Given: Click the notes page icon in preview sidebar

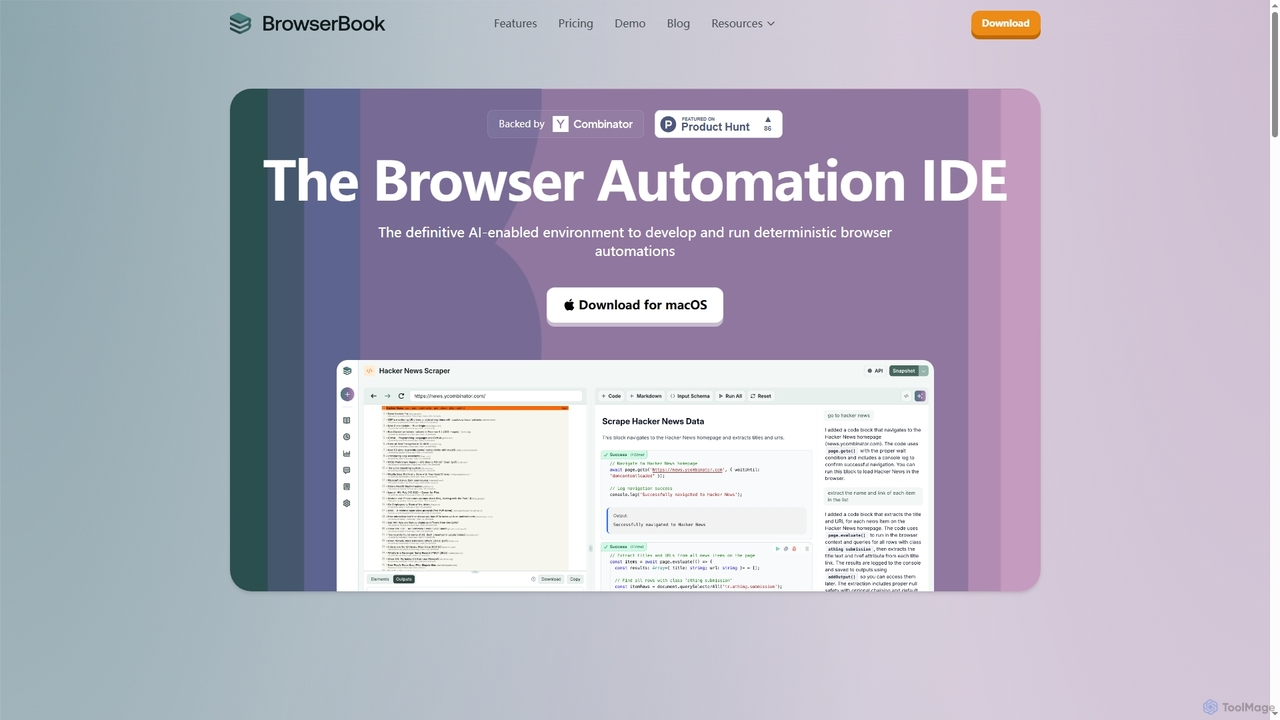Looking at the screenshot, I should point(347,487).
